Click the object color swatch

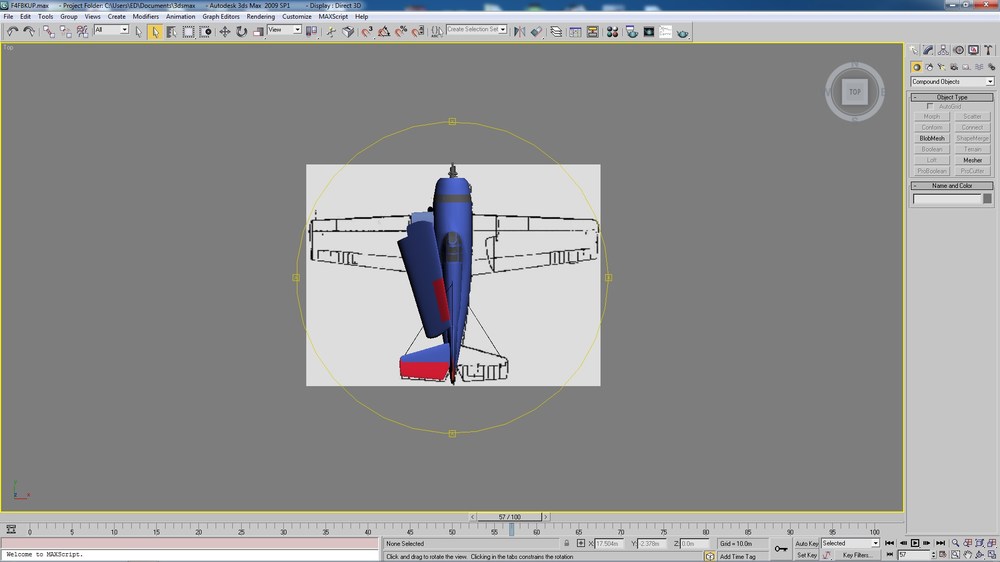coord(987,199)
